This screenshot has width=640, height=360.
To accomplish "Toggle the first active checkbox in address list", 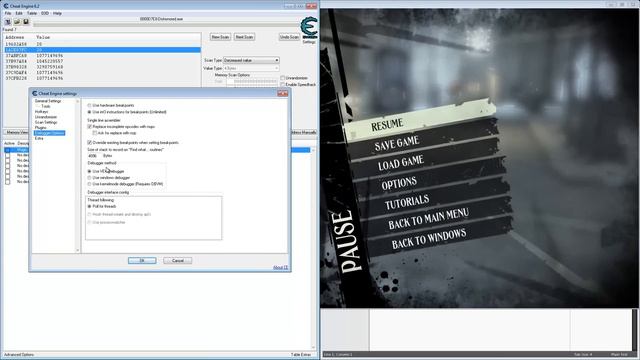I will pyautogui.click(x=7, y=150).
